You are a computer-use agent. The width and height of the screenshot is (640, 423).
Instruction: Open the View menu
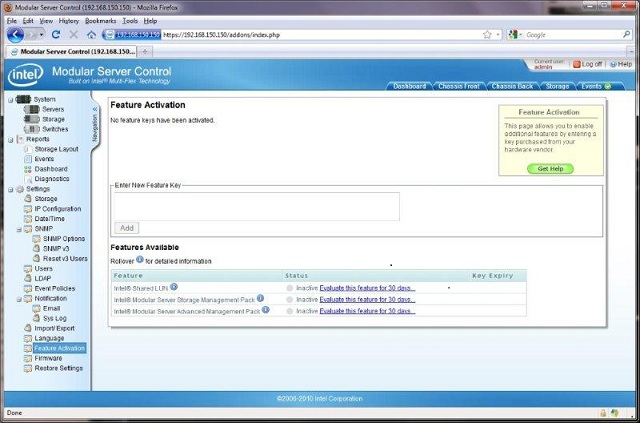[x=46, y=21]
